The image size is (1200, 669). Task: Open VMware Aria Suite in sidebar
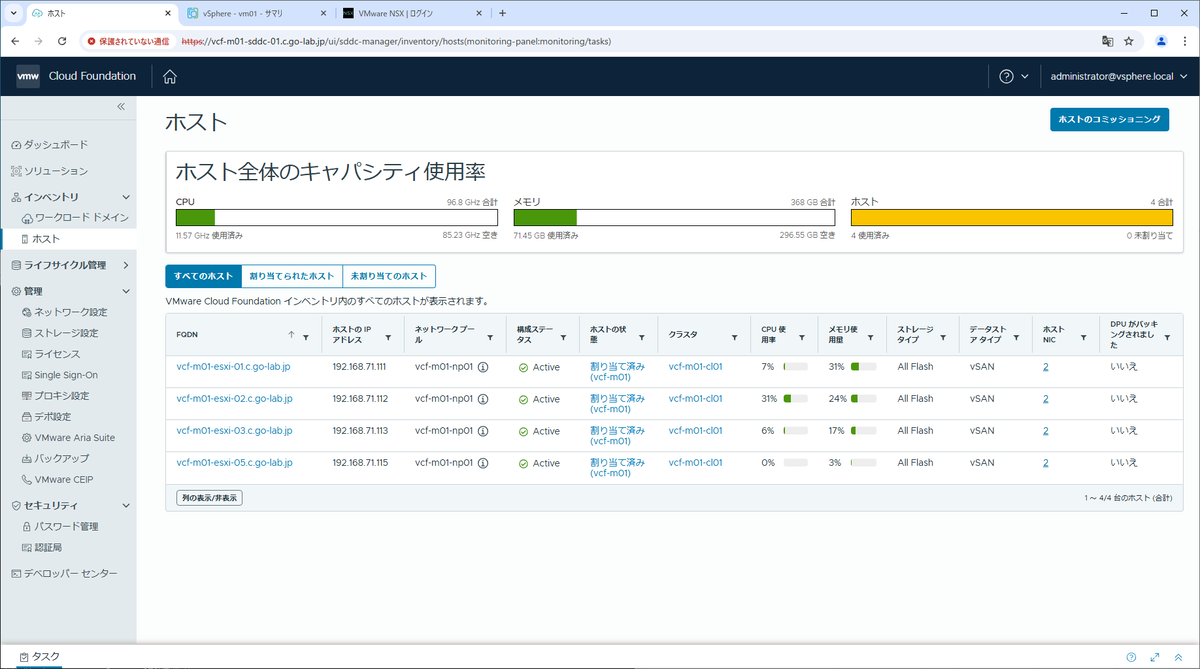[68, 438]
